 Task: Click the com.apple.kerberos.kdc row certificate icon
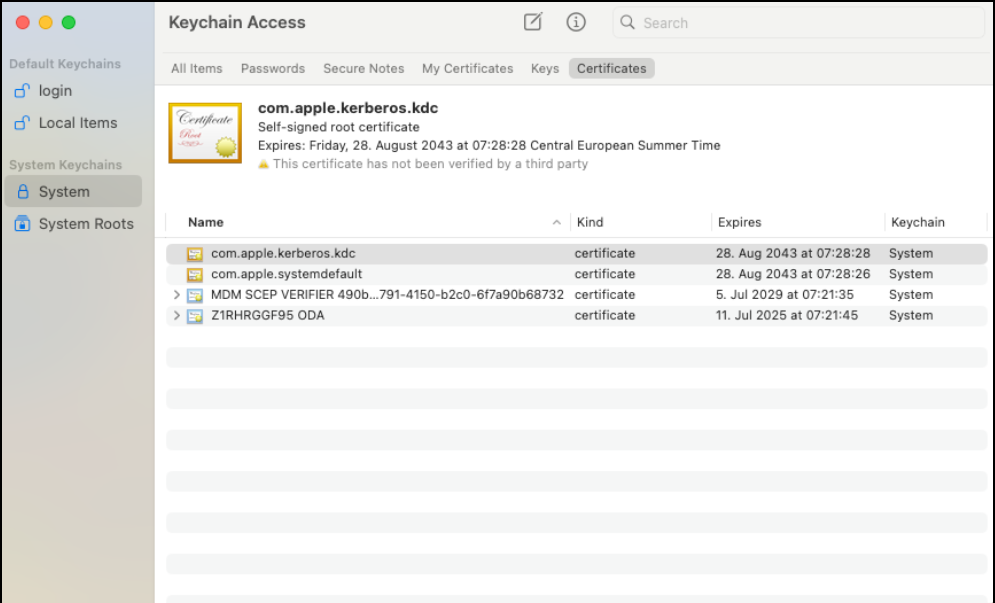(x=195, y=254)
